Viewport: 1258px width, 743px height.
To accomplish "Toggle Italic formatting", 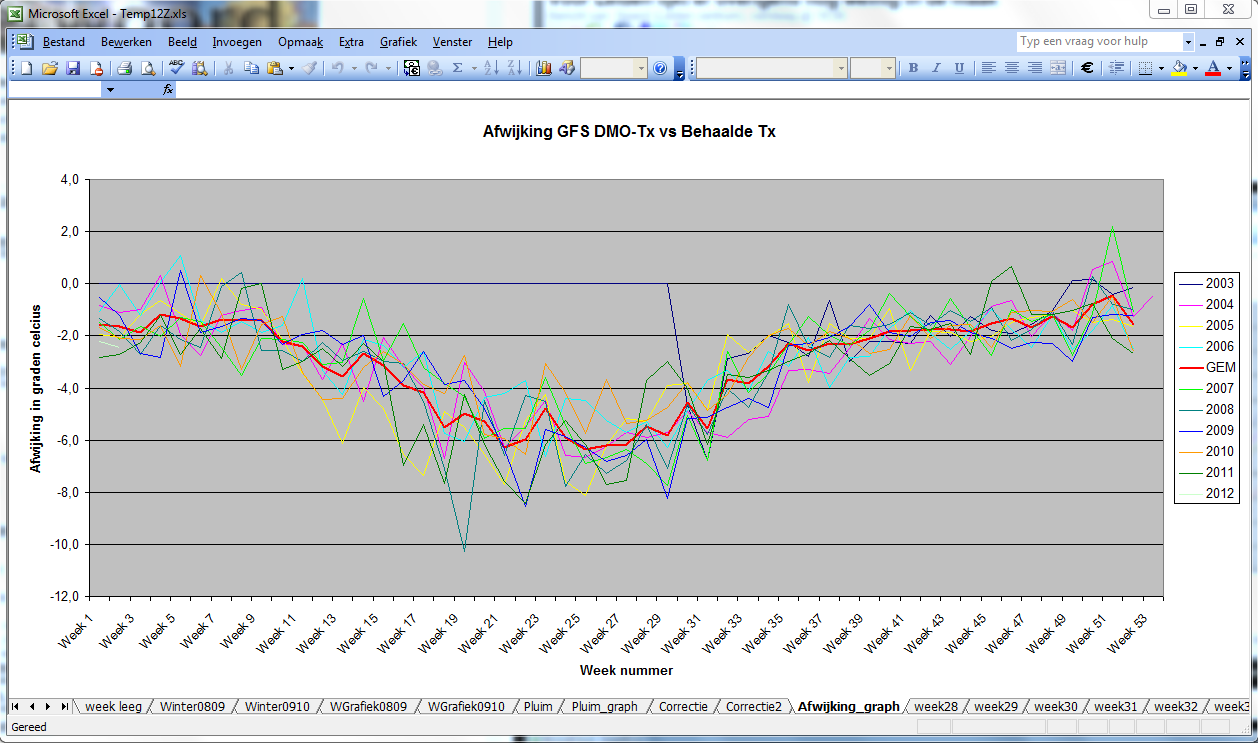I will pyautogui.click(x=936, y=68).
